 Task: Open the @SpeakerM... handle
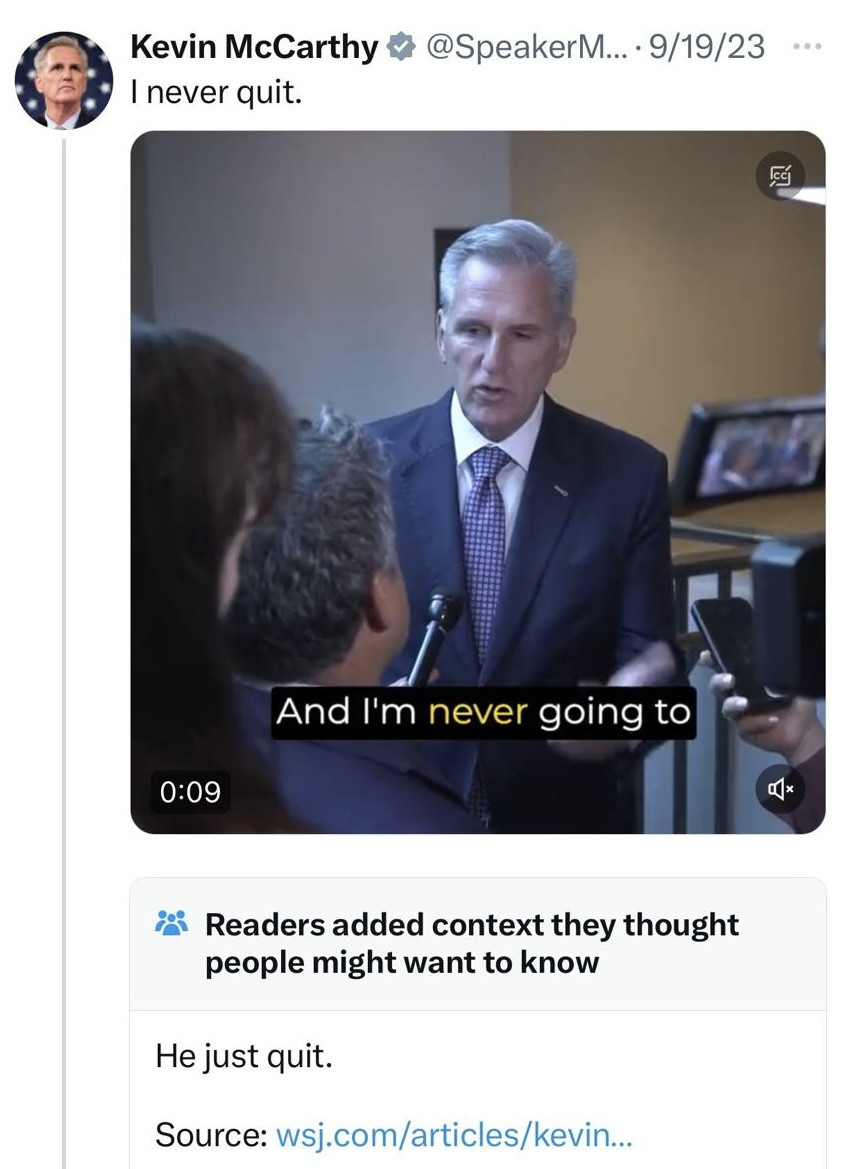[527, 47]
